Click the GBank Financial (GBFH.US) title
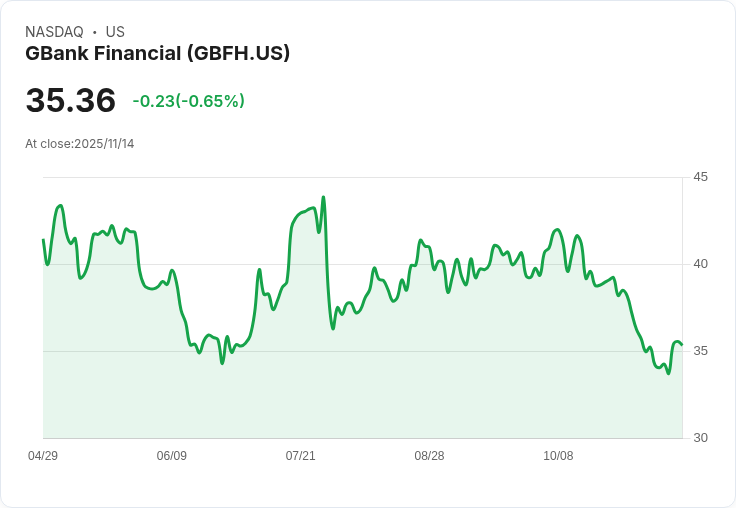Viewport: 736px width, 508px height. [157, 54]
